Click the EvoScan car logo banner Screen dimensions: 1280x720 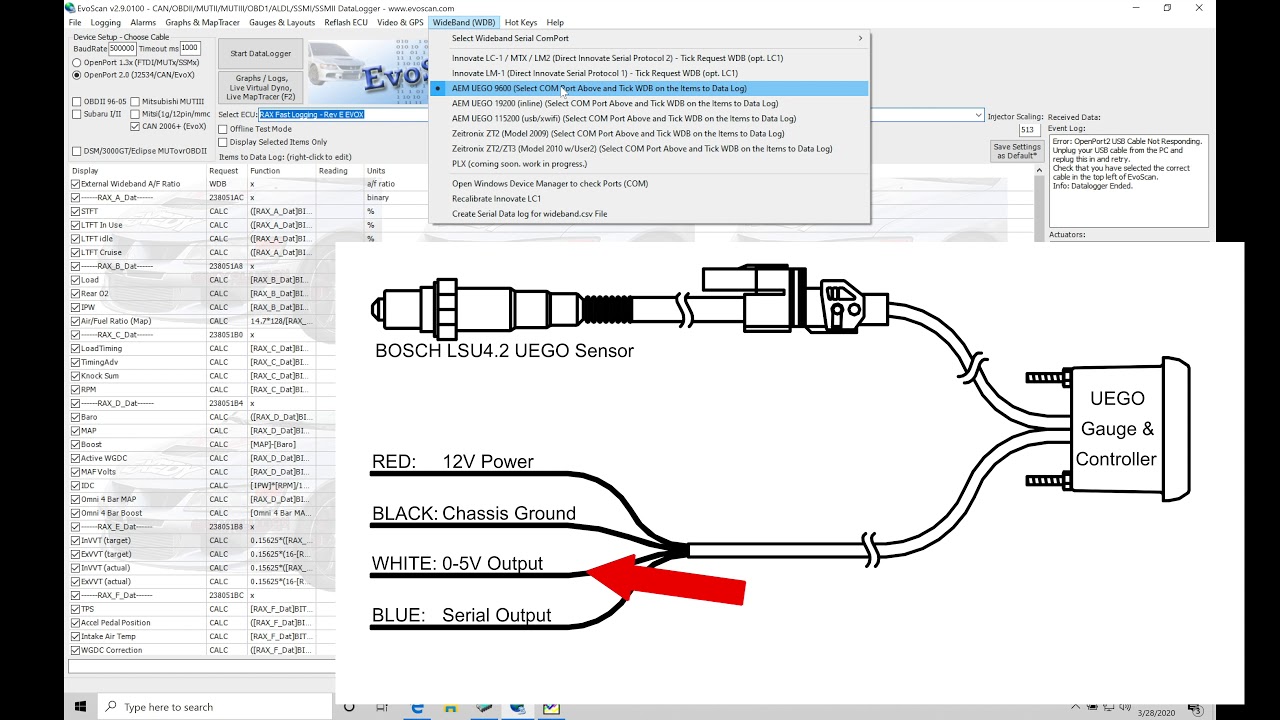(x=368, y=71)
